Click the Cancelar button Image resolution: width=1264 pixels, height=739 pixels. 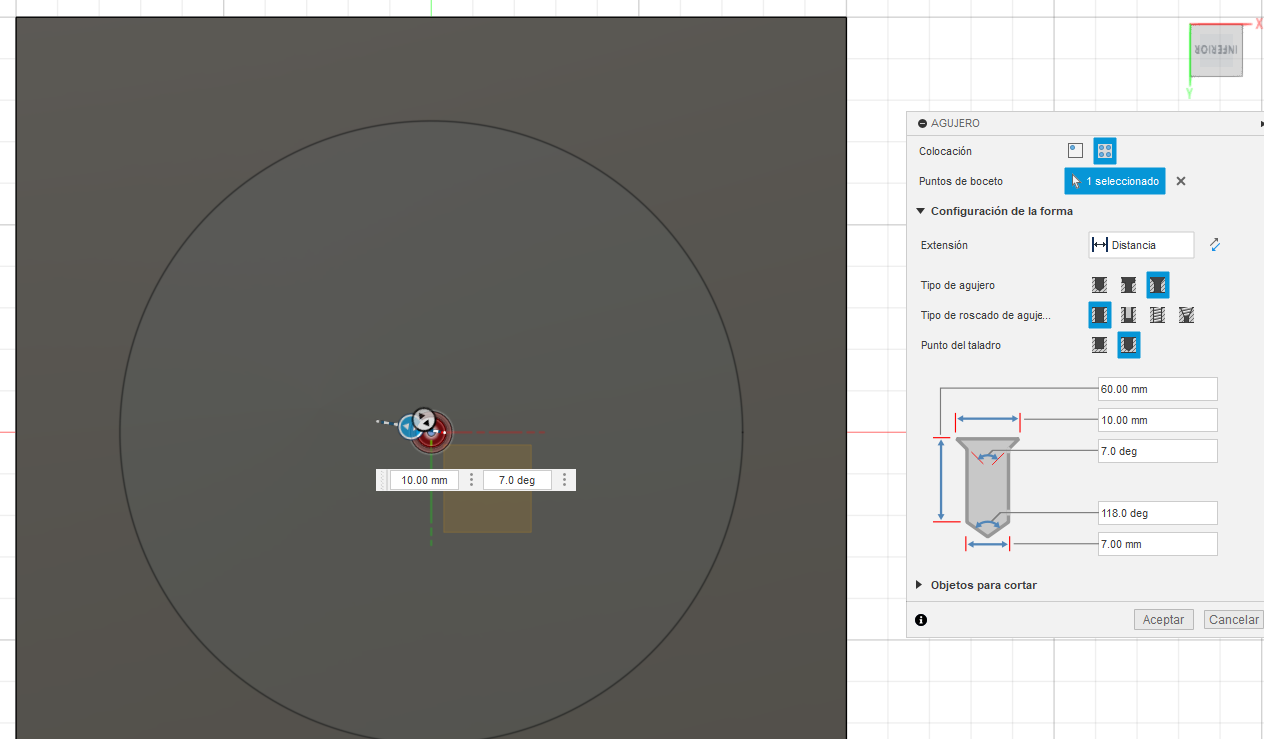click(1233, 620)
